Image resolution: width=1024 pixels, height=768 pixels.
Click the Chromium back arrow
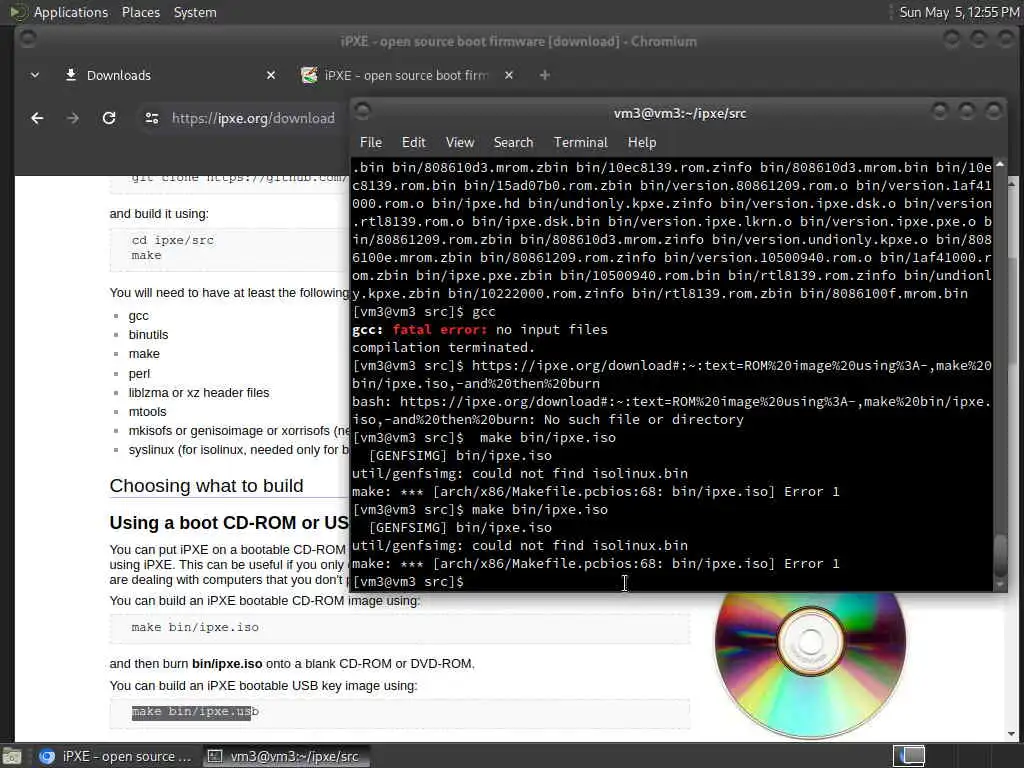click(x=37, y=118)
